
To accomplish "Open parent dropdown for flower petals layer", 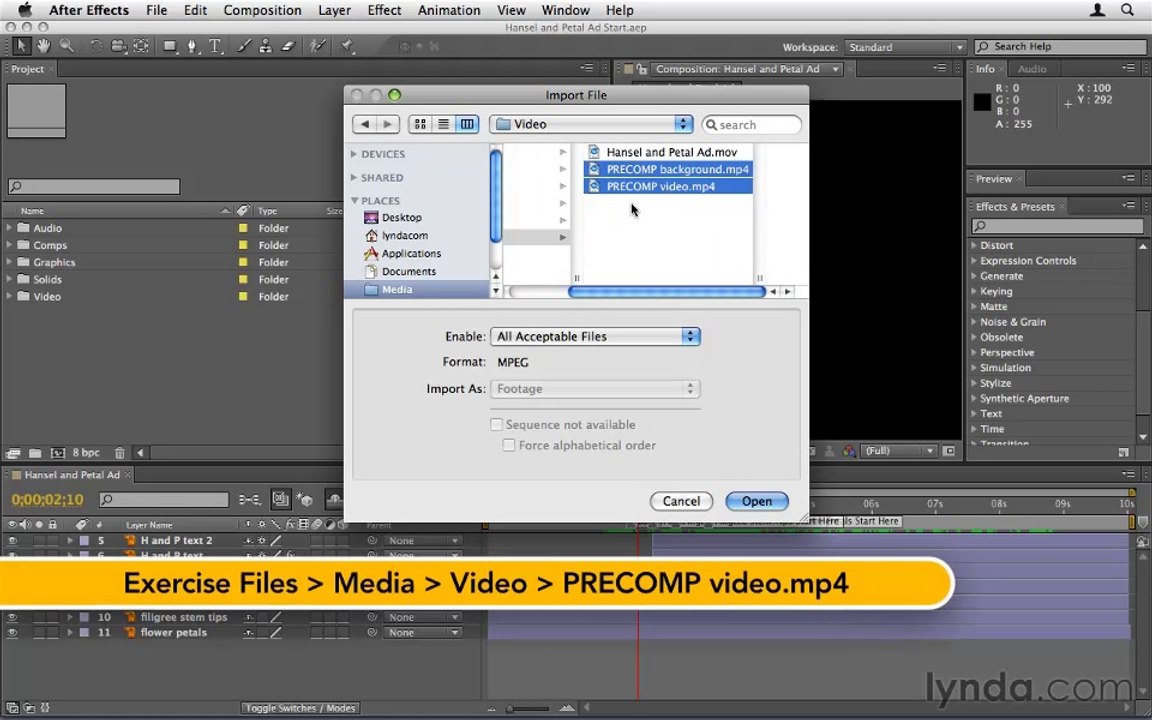I will coord(422,633).
